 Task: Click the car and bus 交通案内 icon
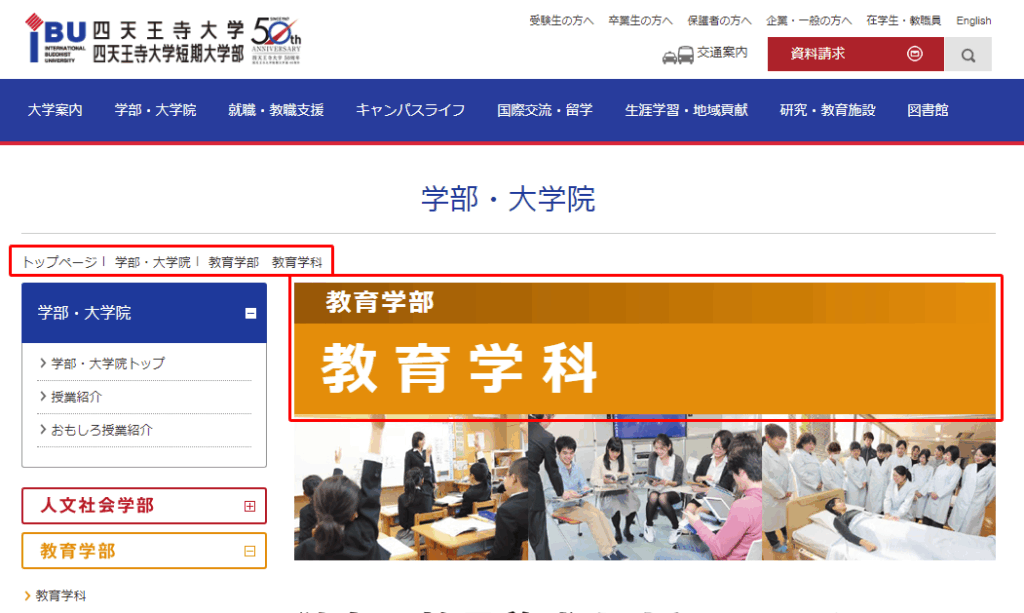point(677,55)
